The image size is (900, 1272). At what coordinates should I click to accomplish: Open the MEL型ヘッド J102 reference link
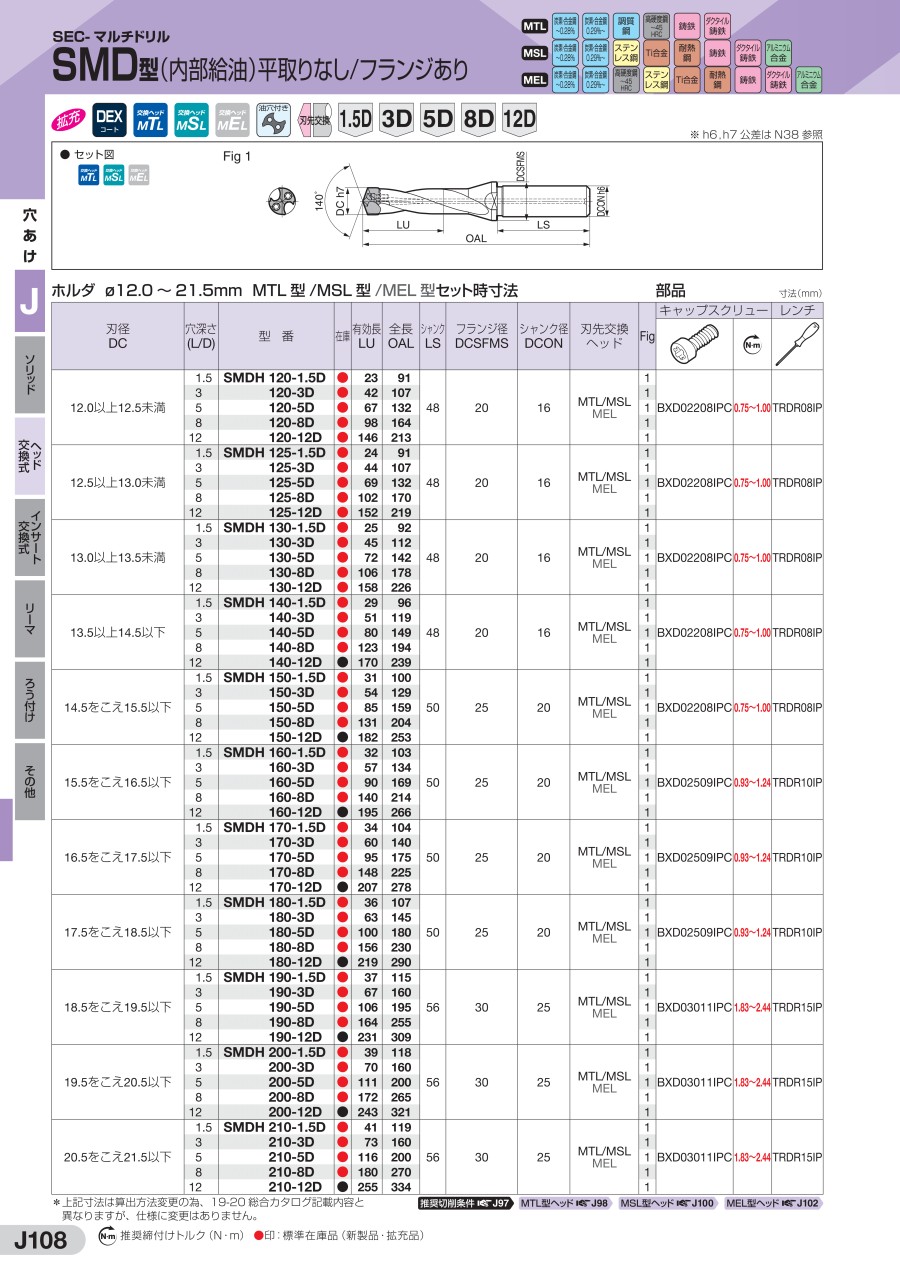(x=773, y=1203)
